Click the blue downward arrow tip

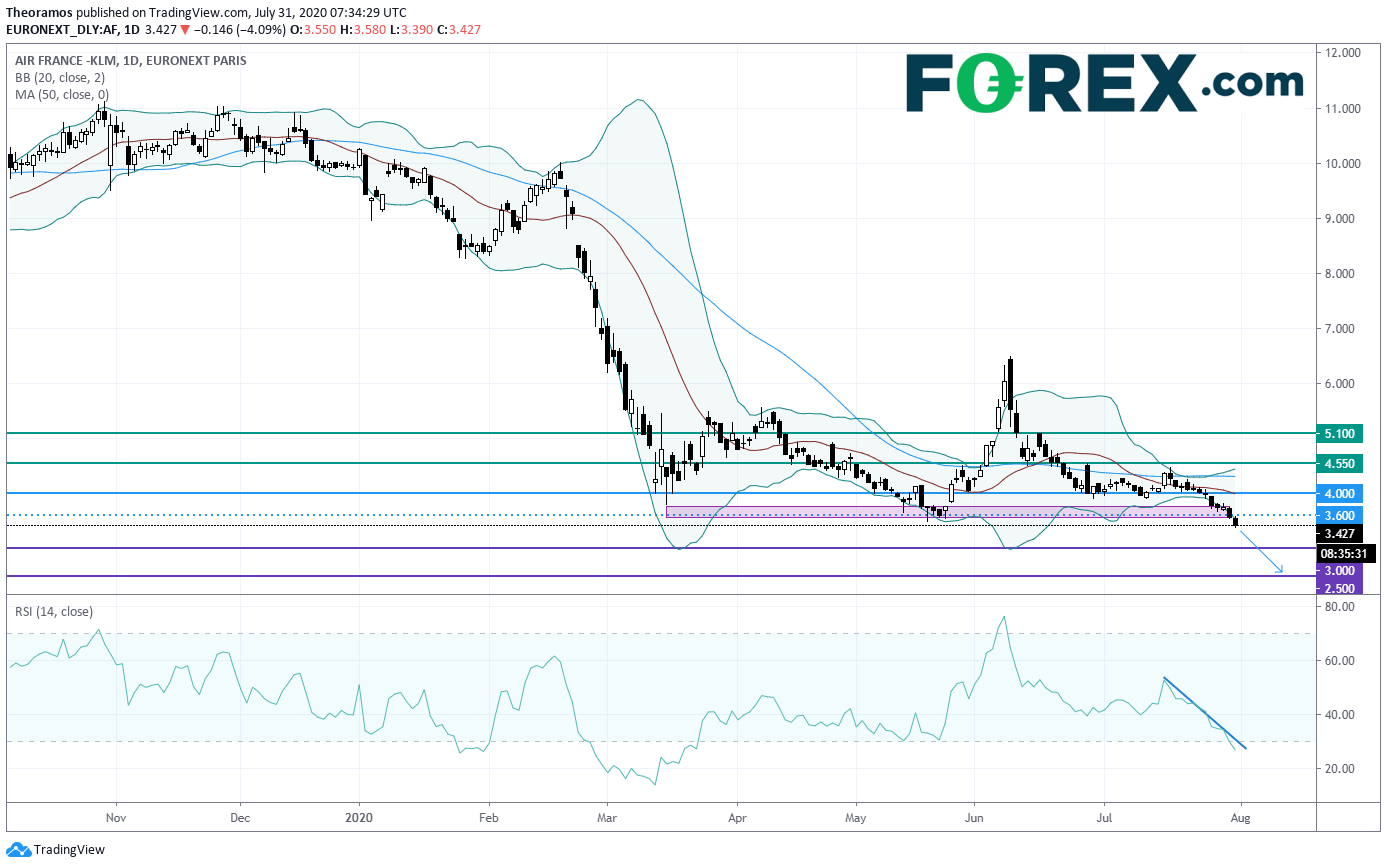click(x=1279, y=570)
